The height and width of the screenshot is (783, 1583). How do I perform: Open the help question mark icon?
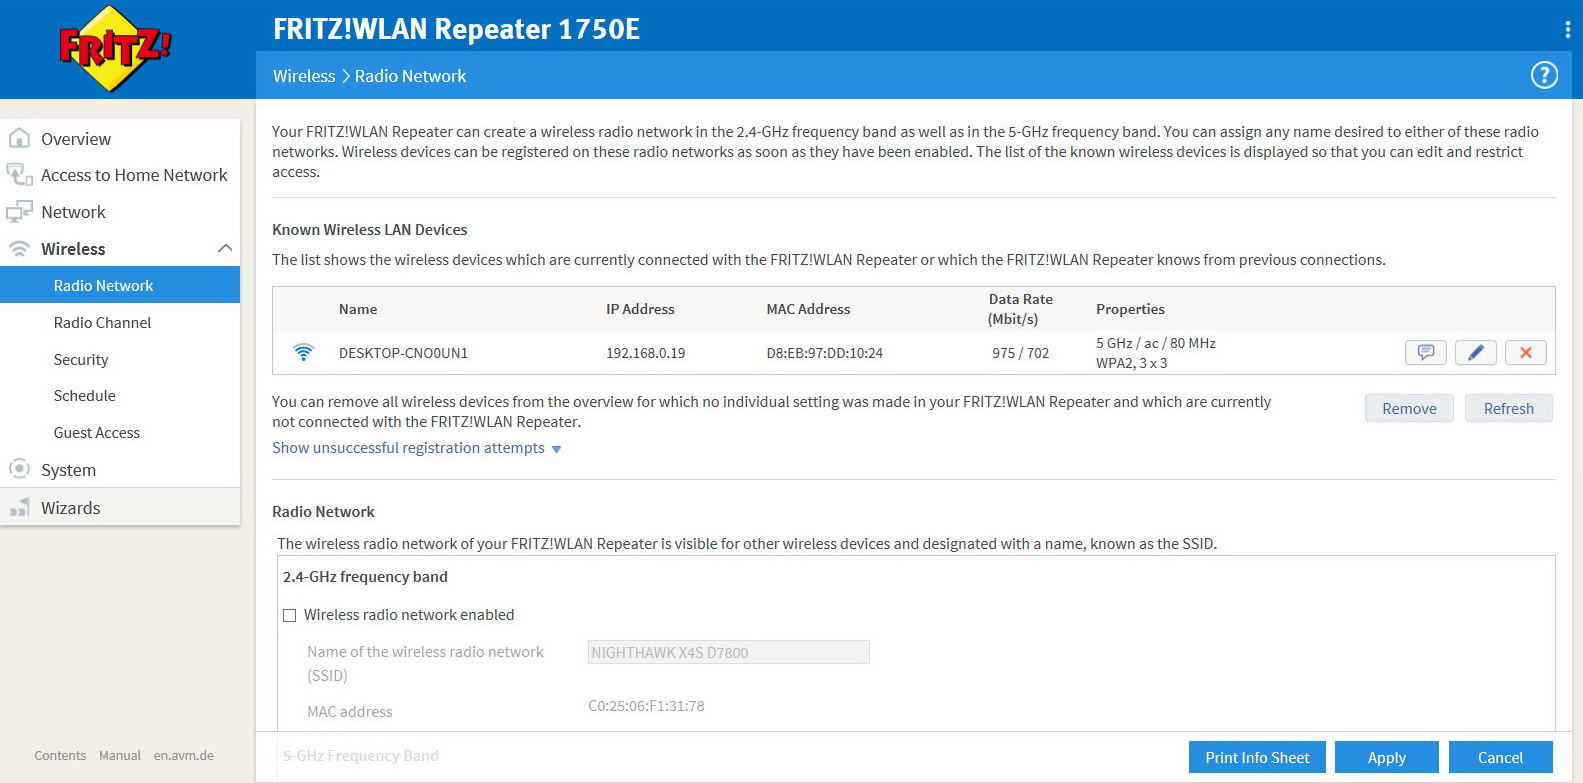click(1544, 75)
